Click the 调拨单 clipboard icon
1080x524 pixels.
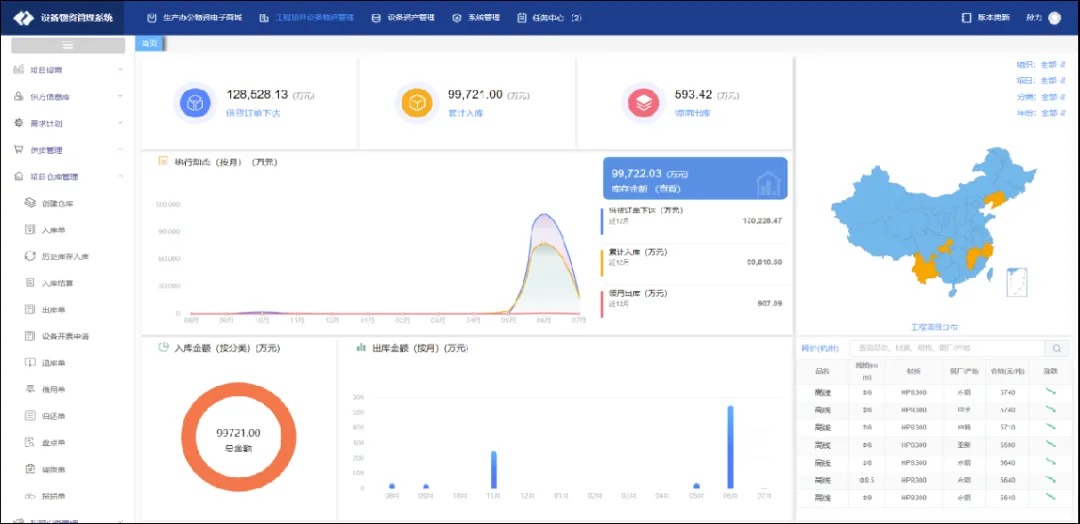30,469
